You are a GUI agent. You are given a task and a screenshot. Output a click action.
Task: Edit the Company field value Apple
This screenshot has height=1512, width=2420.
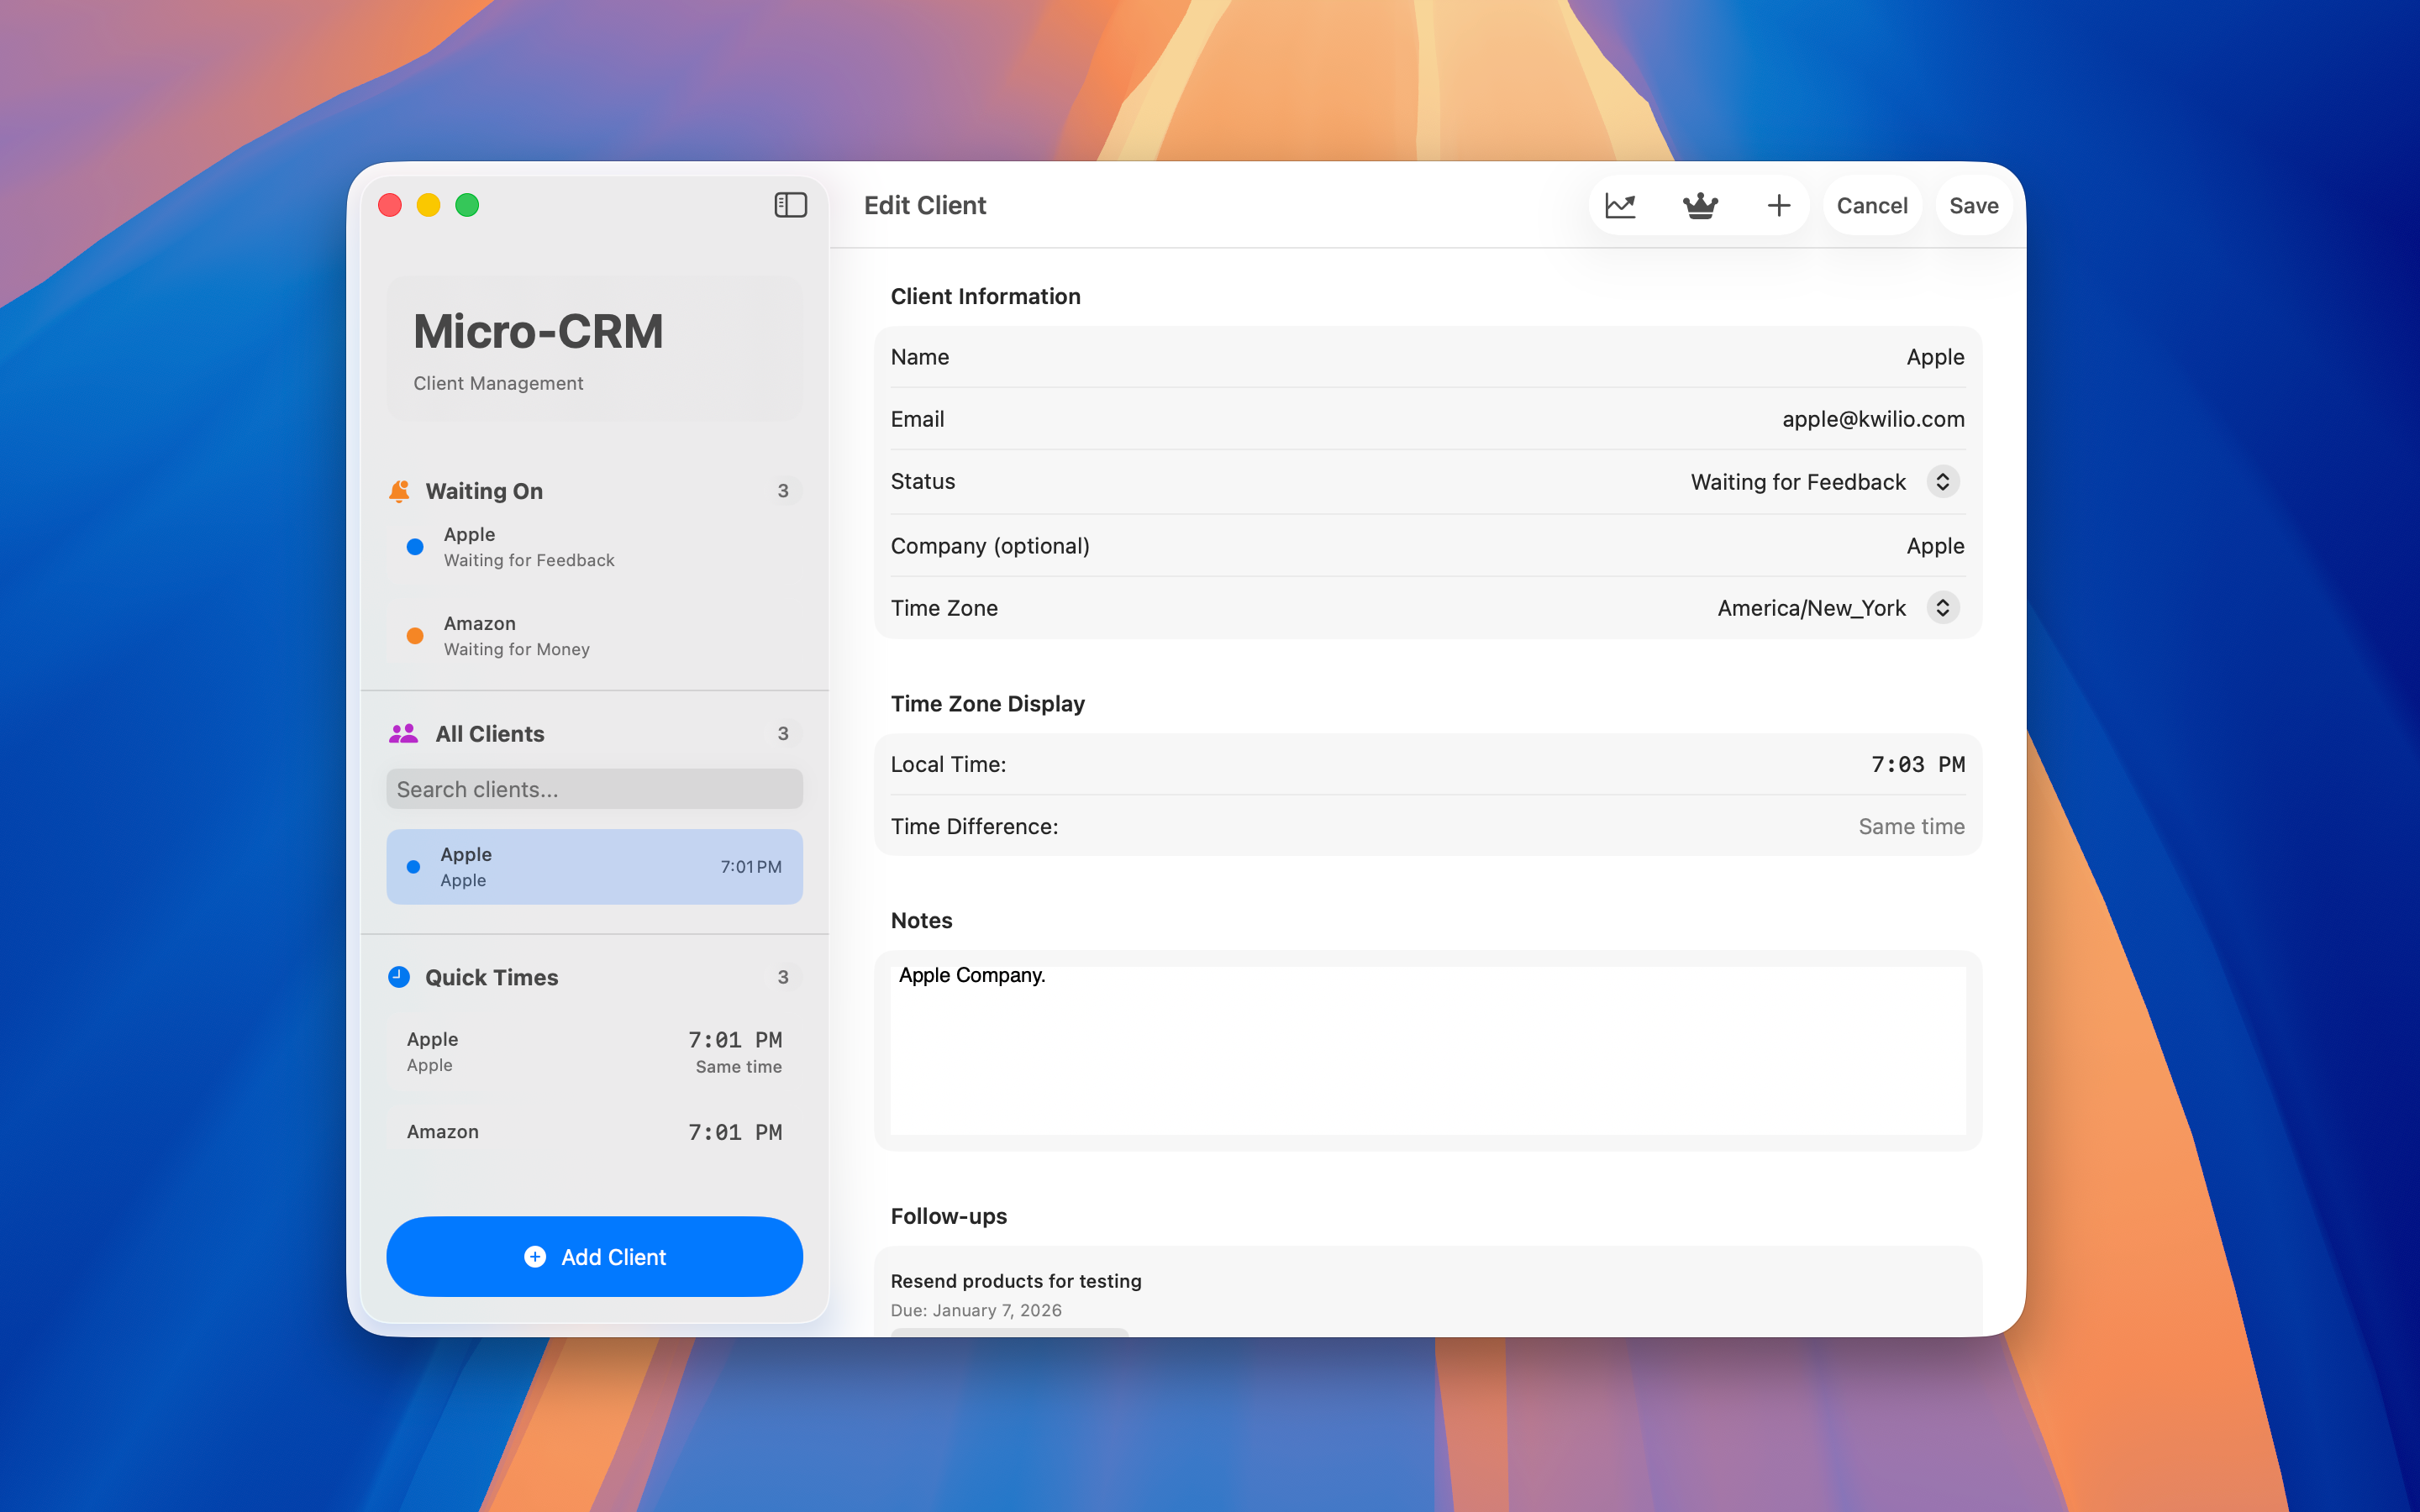pos(1935,546)
